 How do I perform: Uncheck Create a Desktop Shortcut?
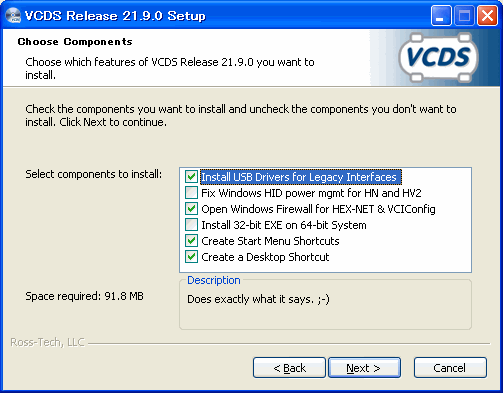191,257
